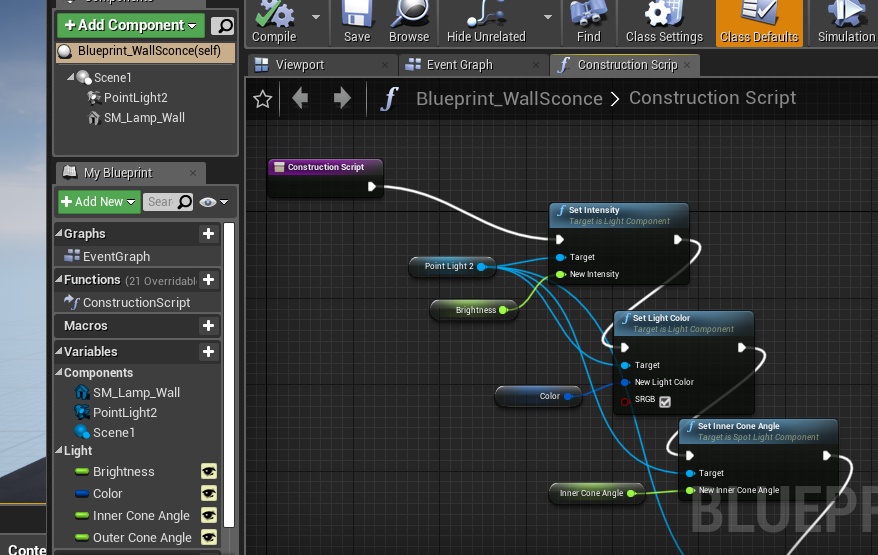Open Class Settings from toolbar
Viewport: 878px width, 555px height.
[663, 14]
